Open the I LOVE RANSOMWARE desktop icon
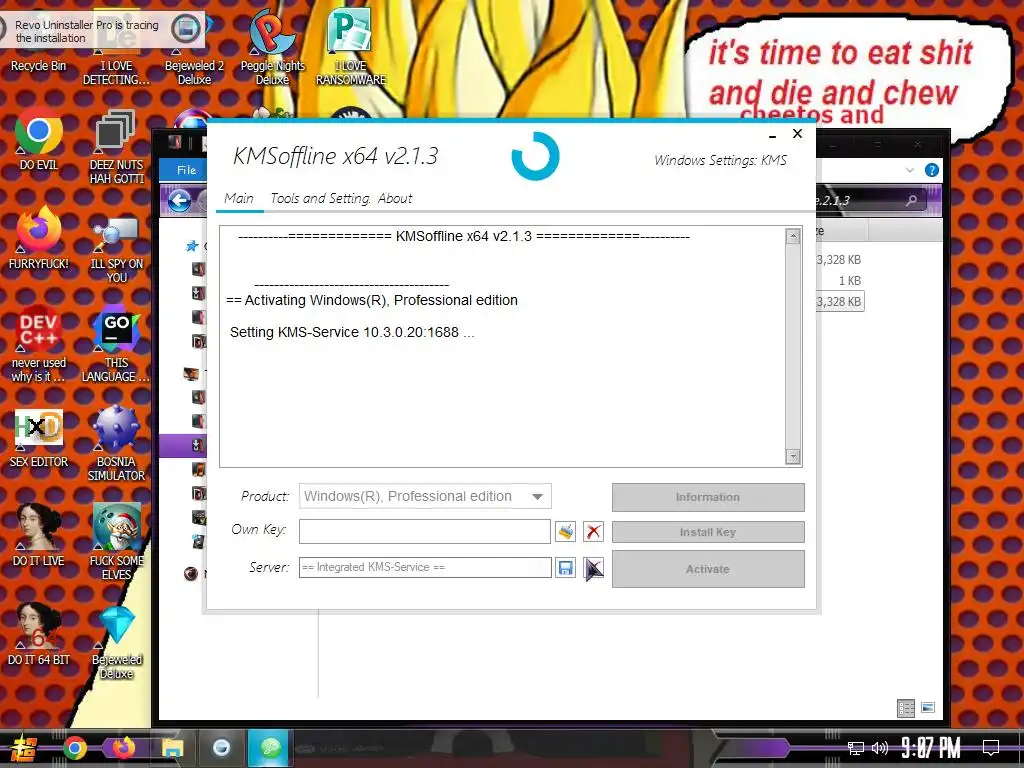The height and width of the screenshot is (768, 1024). 351,47
